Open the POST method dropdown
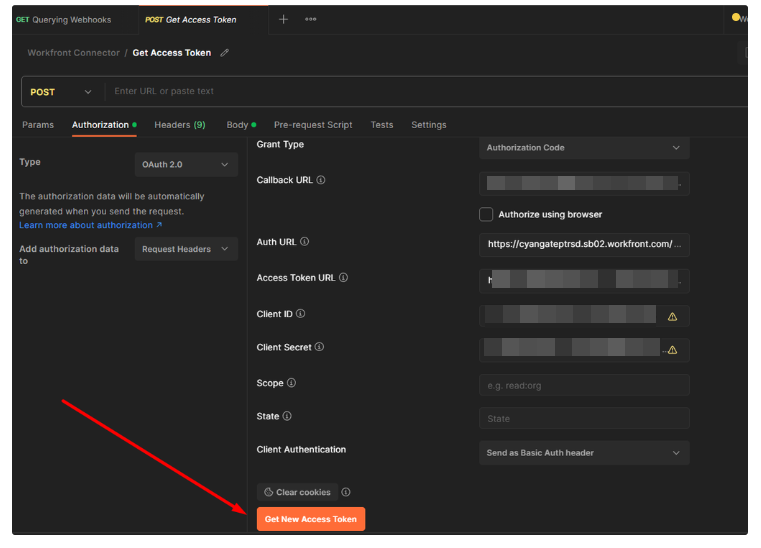761x548 pixels. click(62, 92)
